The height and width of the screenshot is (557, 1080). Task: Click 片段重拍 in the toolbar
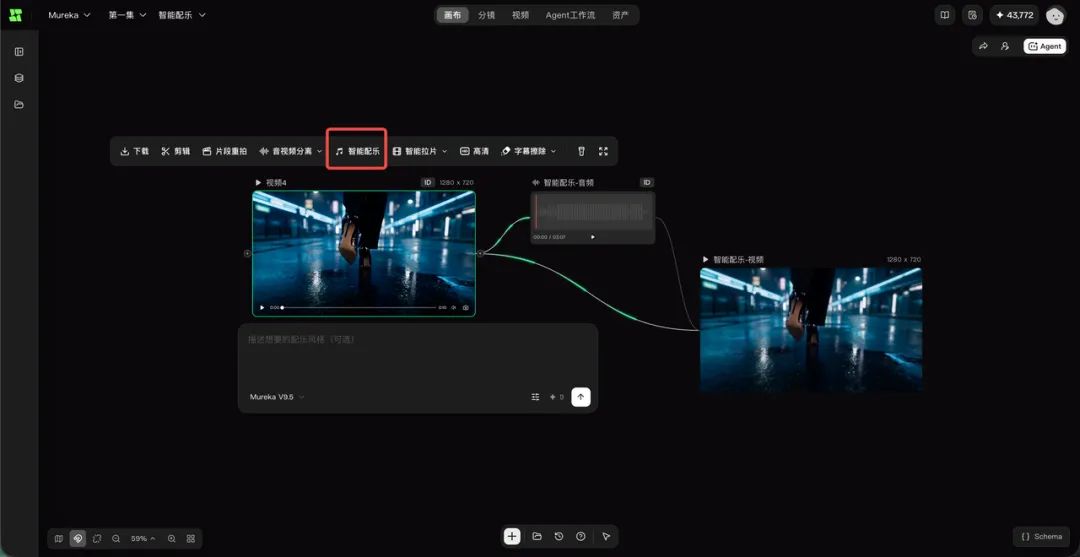tap(225, 151)
